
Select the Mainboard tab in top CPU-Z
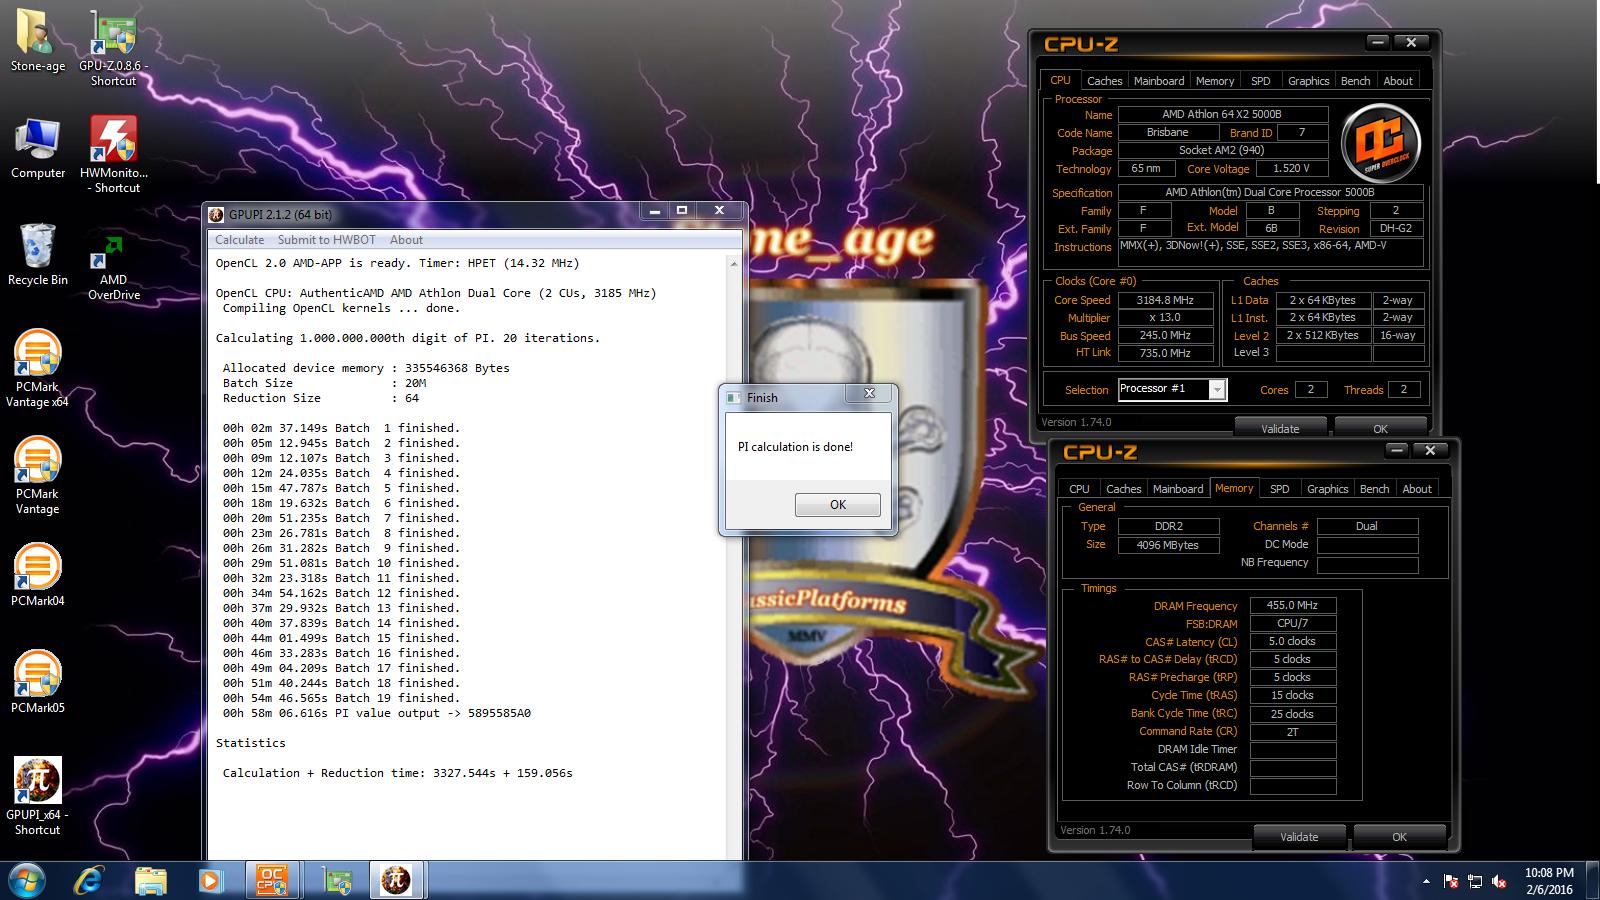pyautogui.click(x=1159, y=81)
